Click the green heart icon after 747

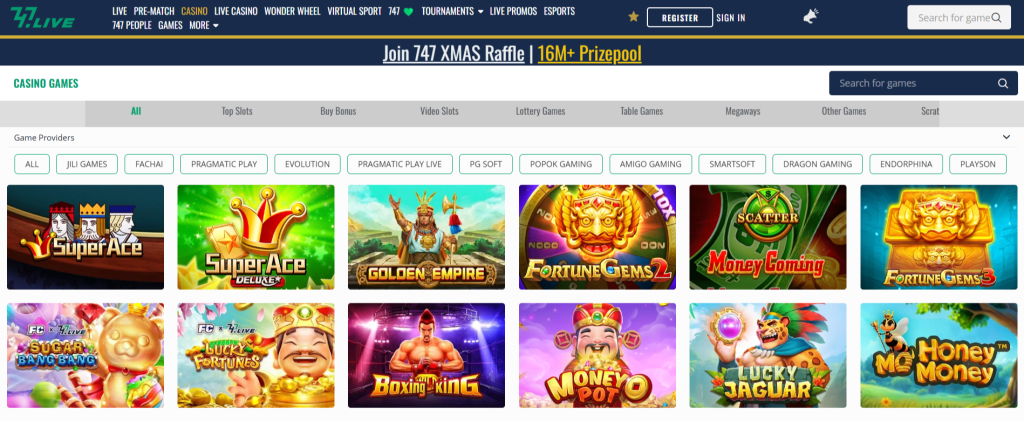[409, 11]
